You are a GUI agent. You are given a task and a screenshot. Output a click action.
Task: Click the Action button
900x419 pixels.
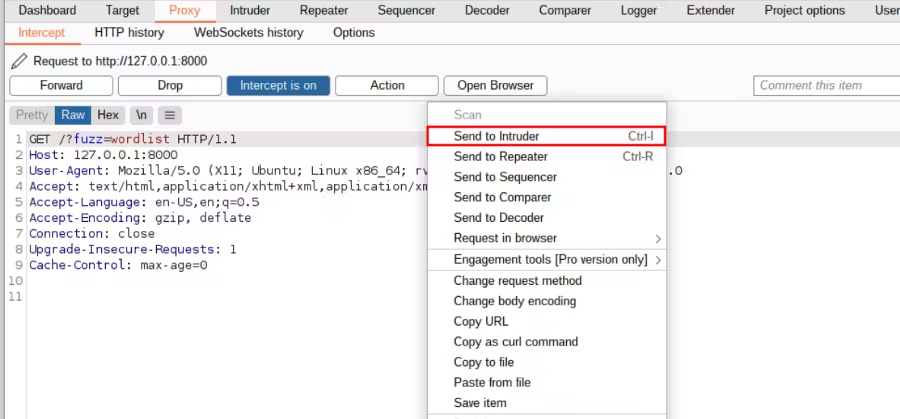(387, 86)
